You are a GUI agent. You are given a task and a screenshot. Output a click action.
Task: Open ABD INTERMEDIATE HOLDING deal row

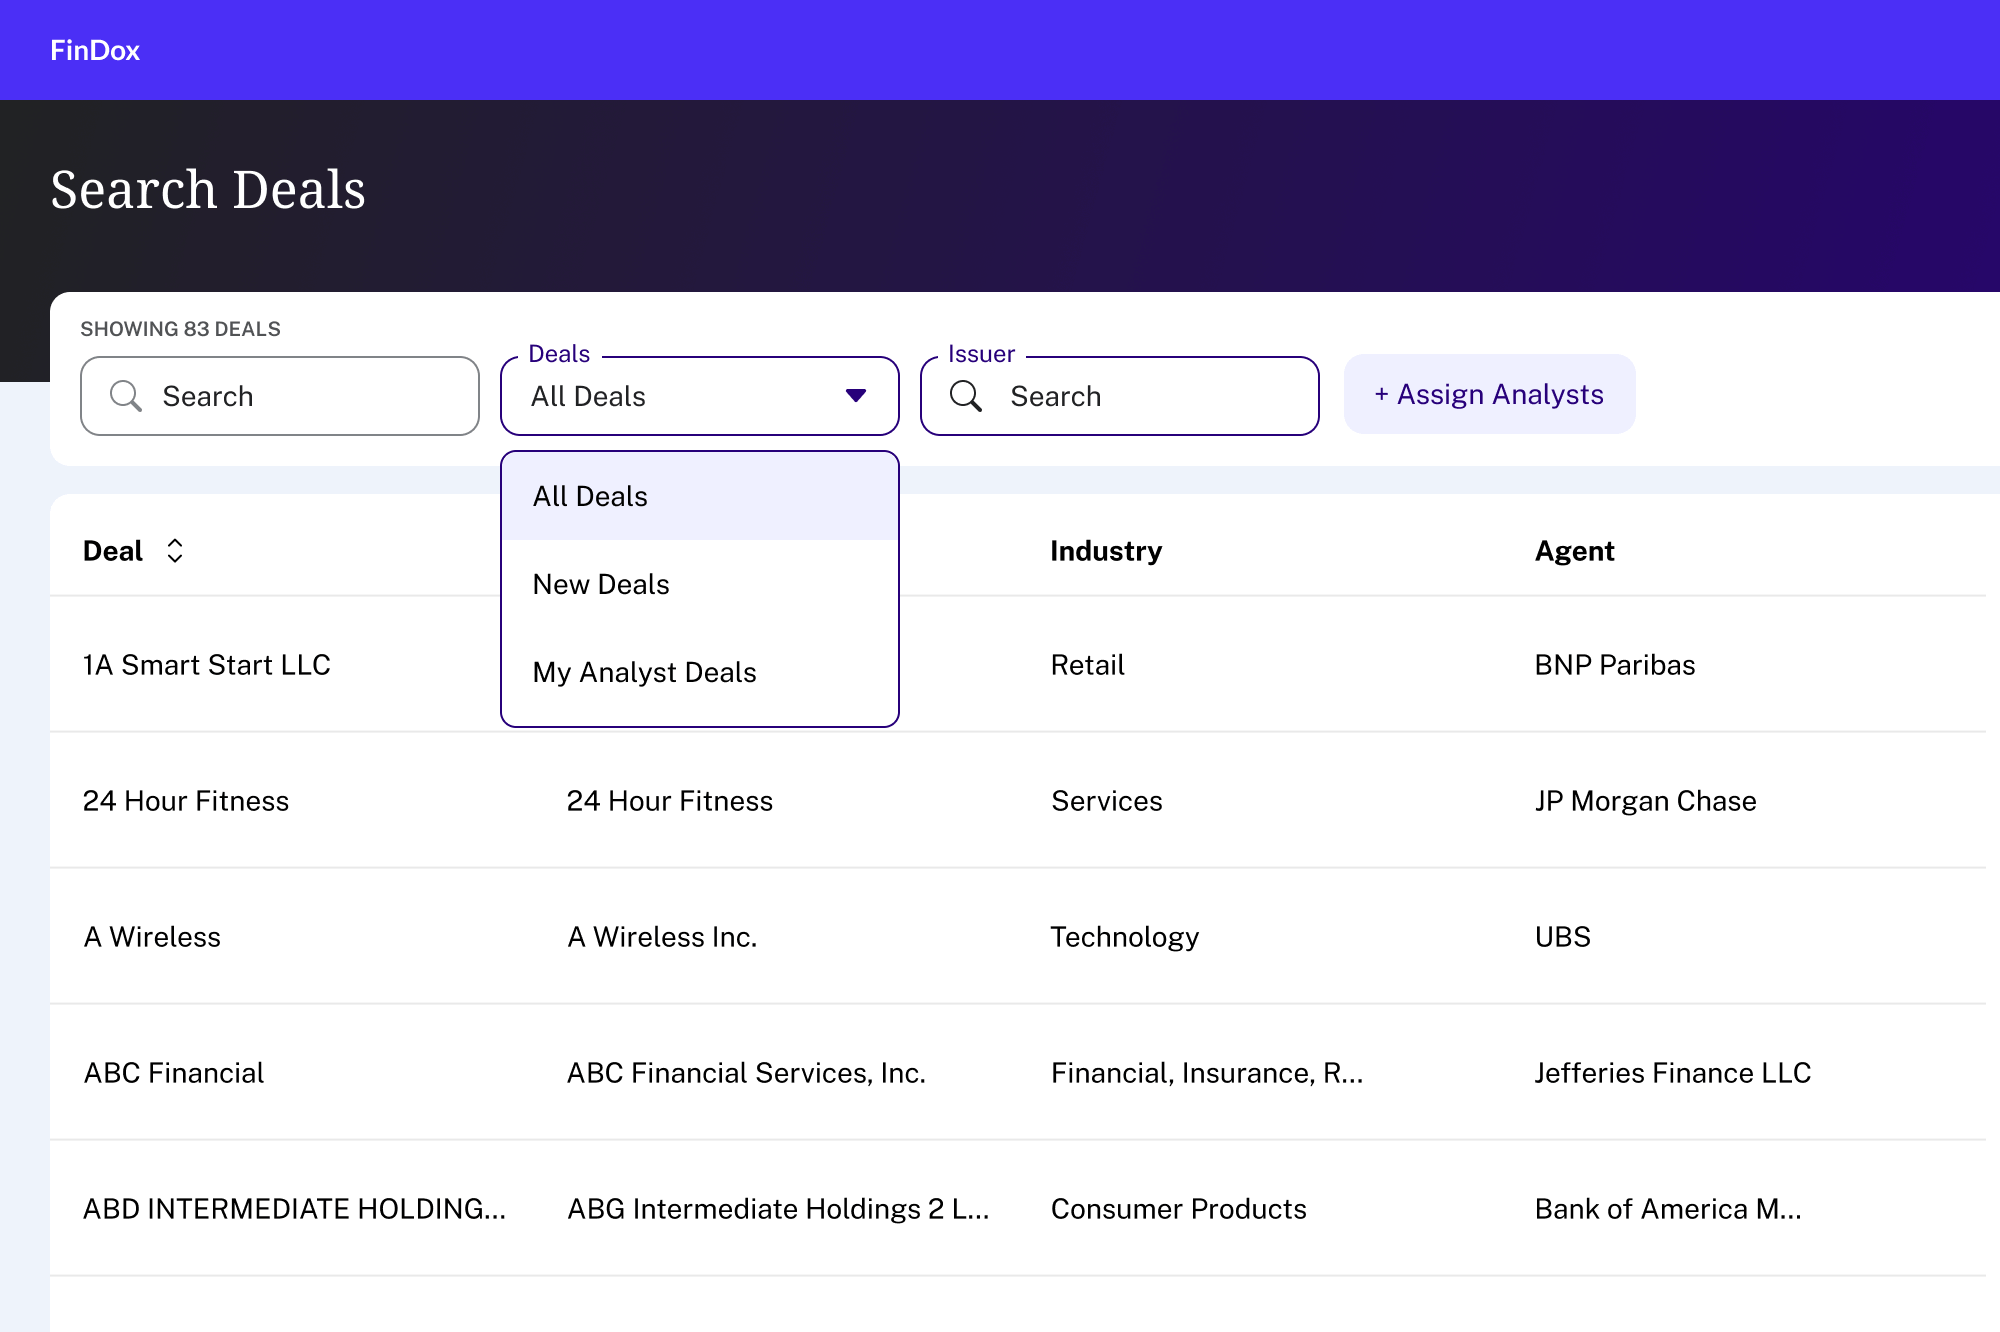click(294, 1209)
